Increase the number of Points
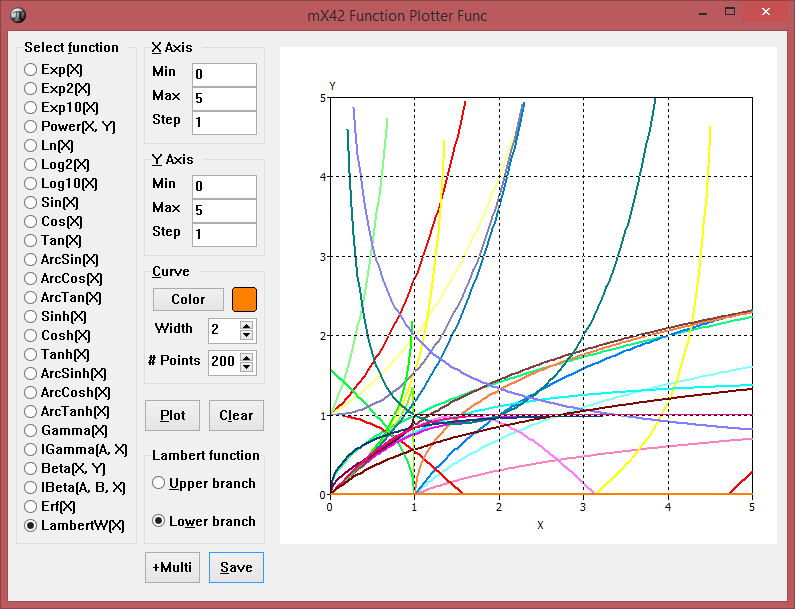The width and height of the screenshot is (795, 609). (247, 356)
